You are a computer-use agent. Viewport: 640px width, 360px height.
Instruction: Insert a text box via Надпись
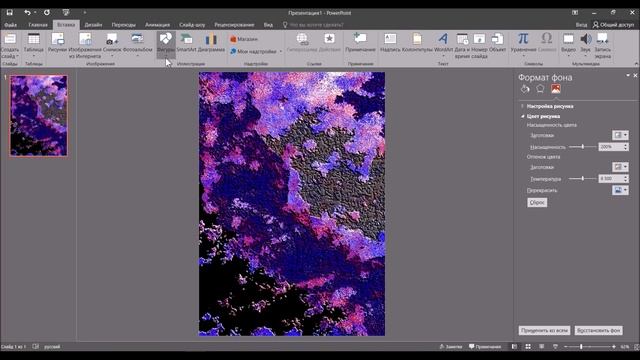[390, 43]
